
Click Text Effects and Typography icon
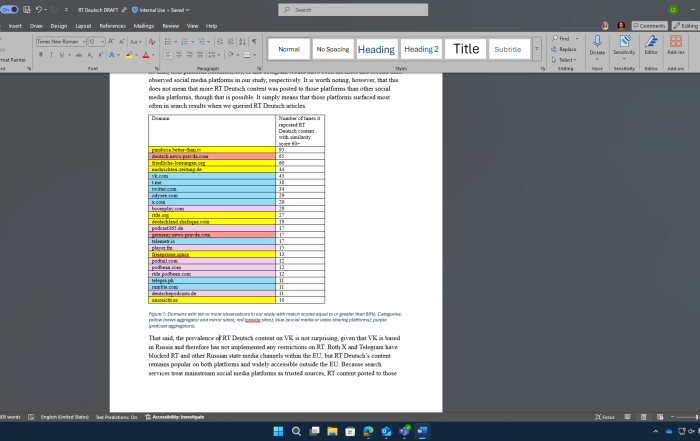tap(112, 54)
